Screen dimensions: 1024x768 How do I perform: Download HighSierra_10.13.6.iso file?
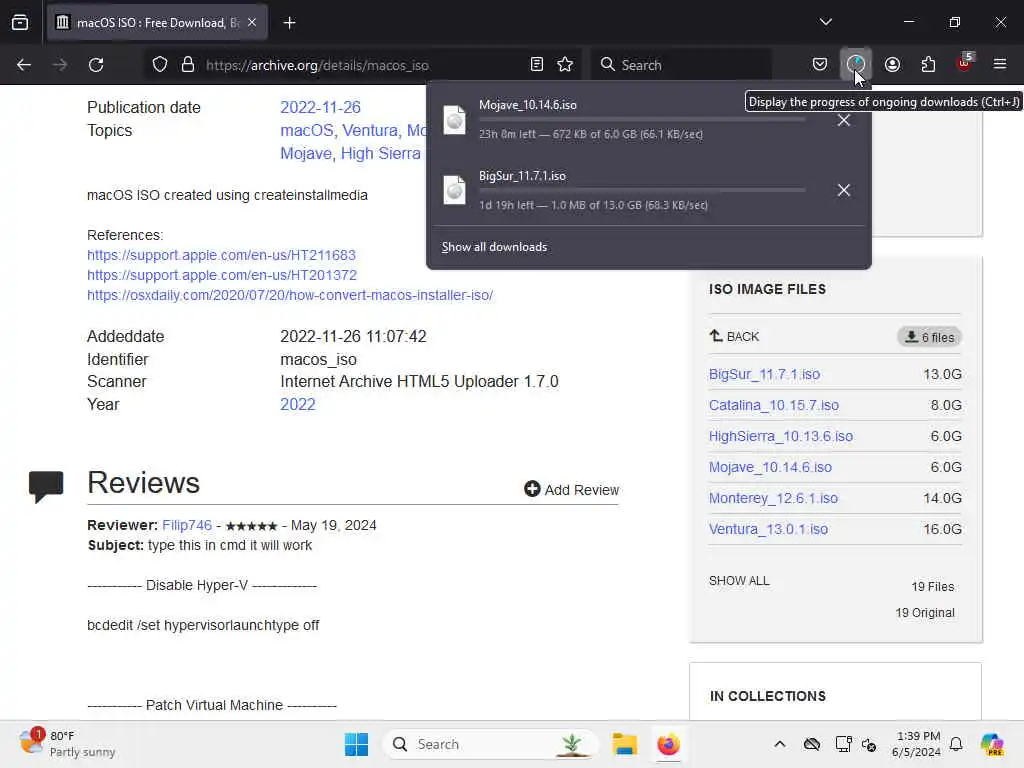point(781,436)
